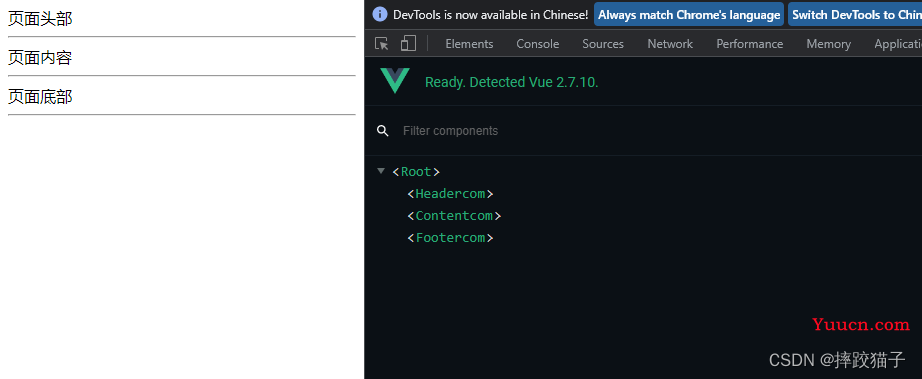Image resolution: width=922 pixels, height=379 pixels.
Task: Select the Footercom component
Action: (450, 238)
